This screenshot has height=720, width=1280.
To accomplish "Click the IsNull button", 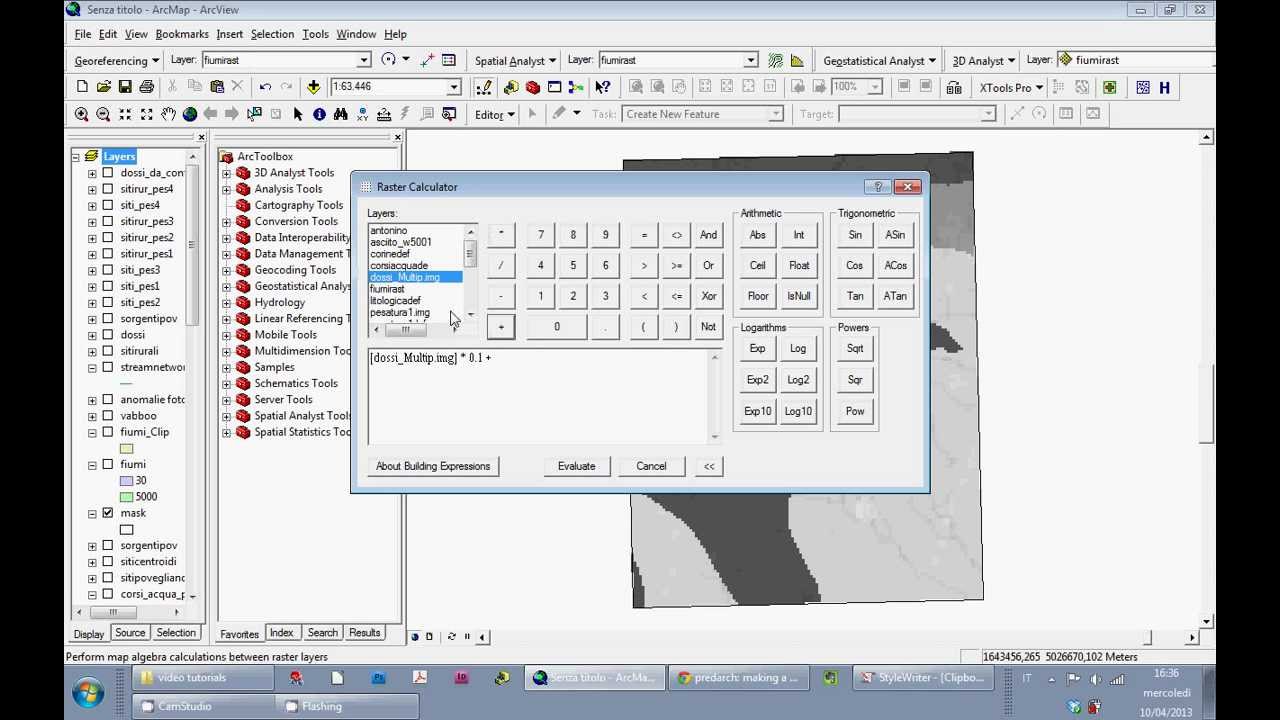I will click(799, 296).
